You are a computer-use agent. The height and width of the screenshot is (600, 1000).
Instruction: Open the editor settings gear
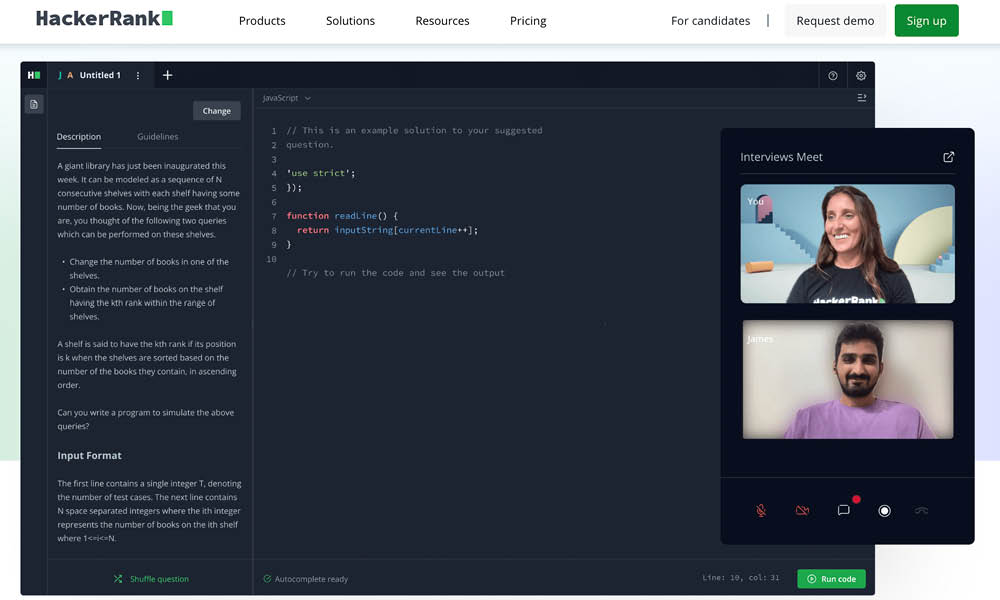(861, 76)
